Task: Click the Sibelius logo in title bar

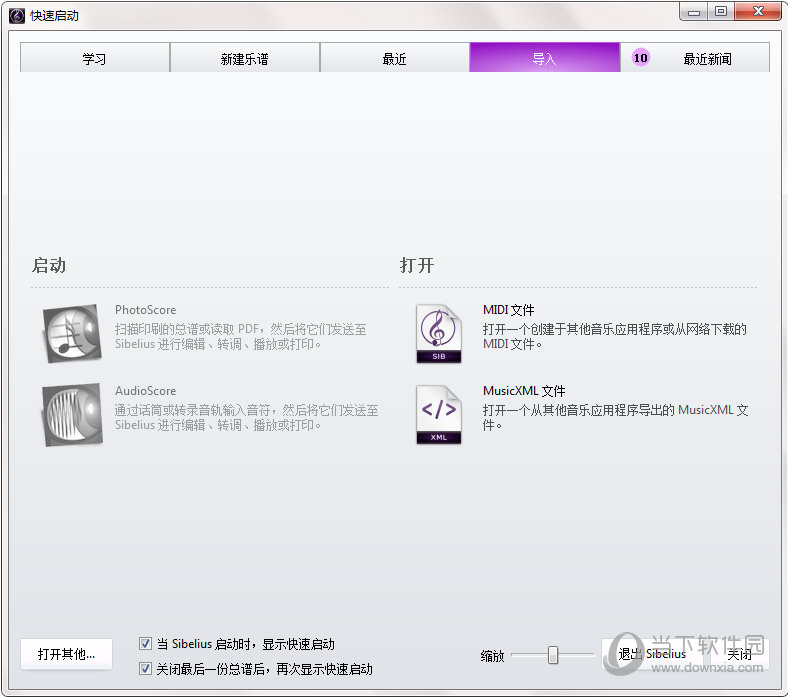Action: [x=17, y=16]
